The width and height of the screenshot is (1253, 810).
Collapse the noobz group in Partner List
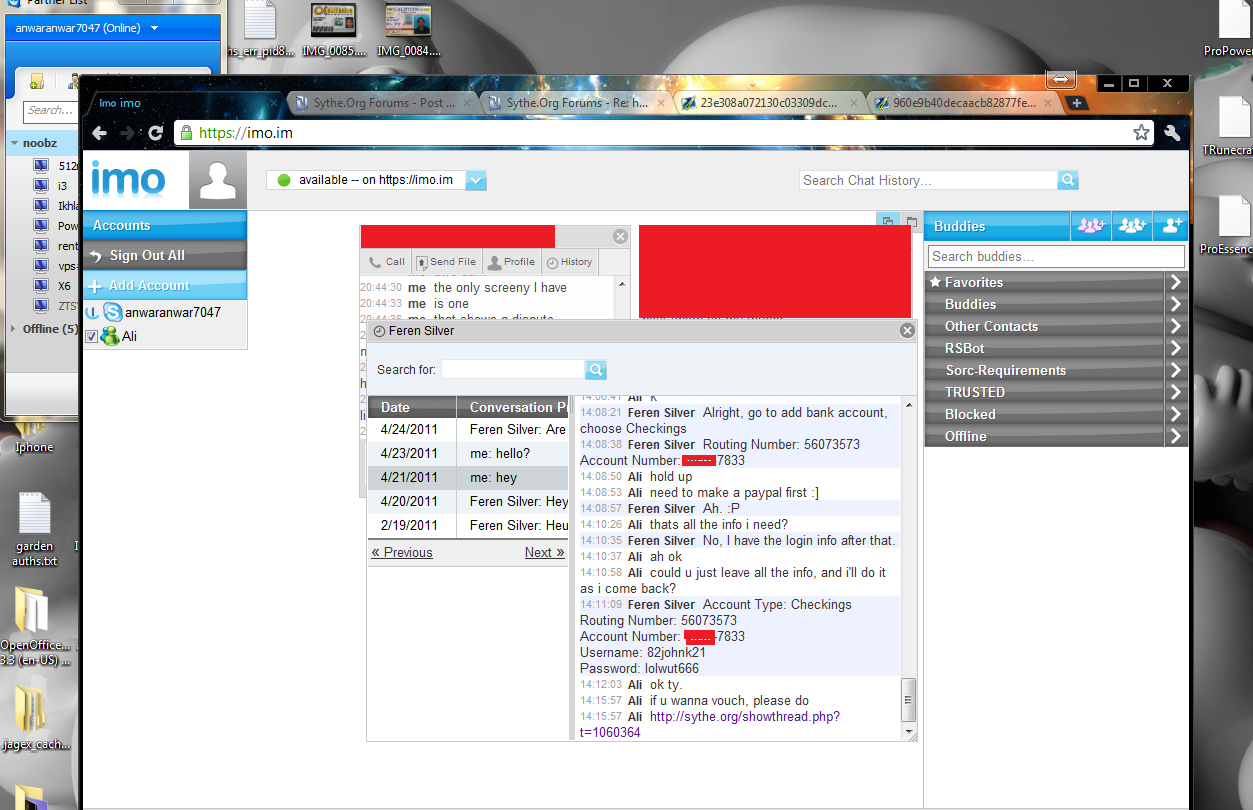[14, 143]
